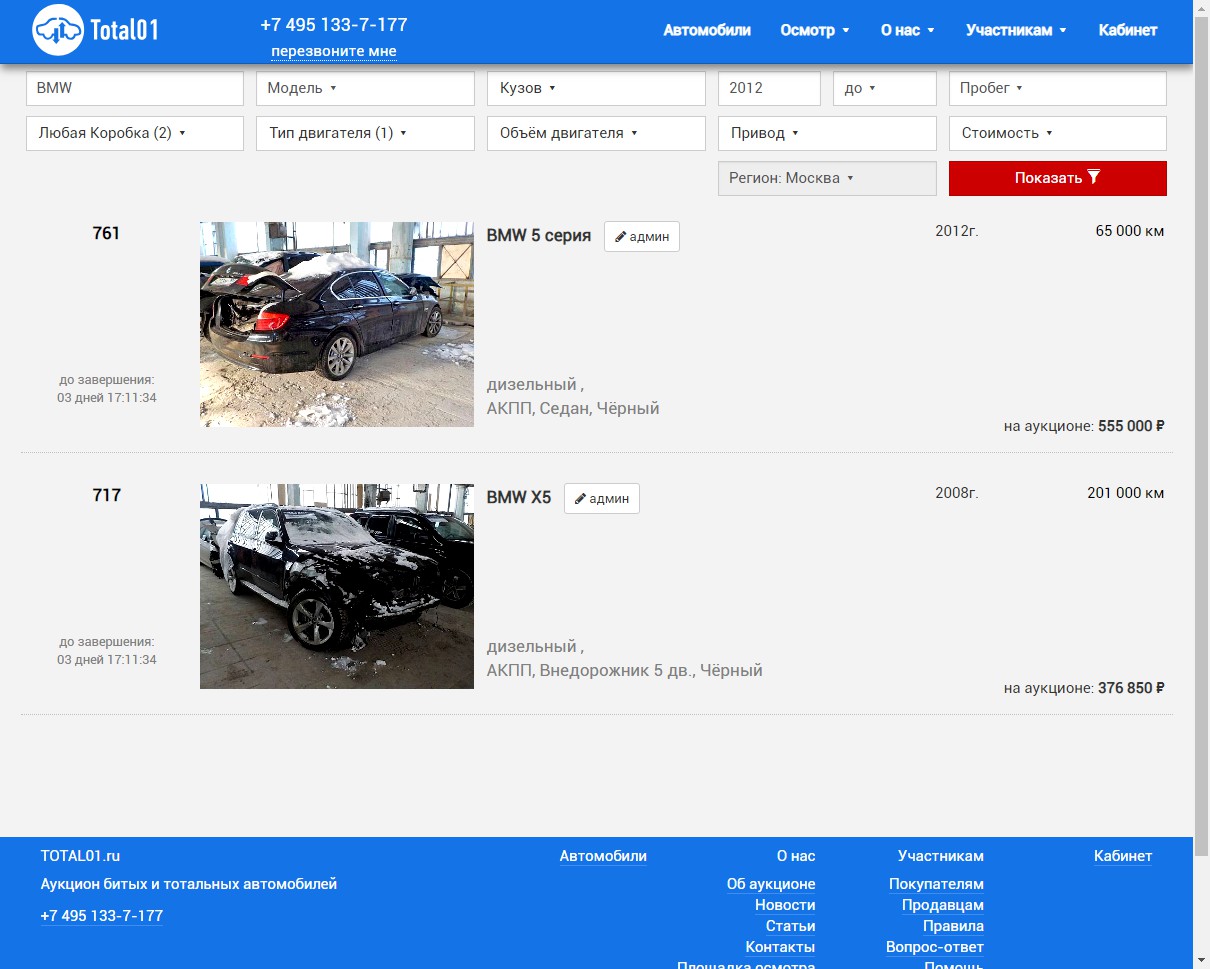Open the BMW 5 серия listing title
1210x969 pixels.
(538, 236)
